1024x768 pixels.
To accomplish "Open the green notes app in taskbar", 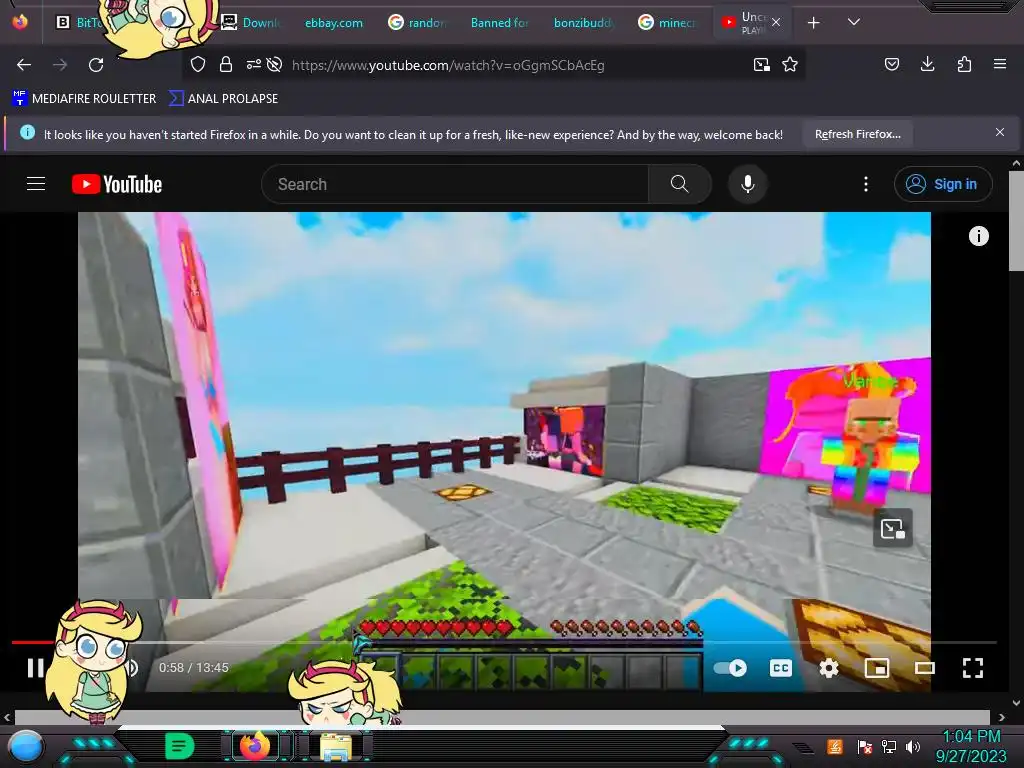I will click(x=180, y=746).
